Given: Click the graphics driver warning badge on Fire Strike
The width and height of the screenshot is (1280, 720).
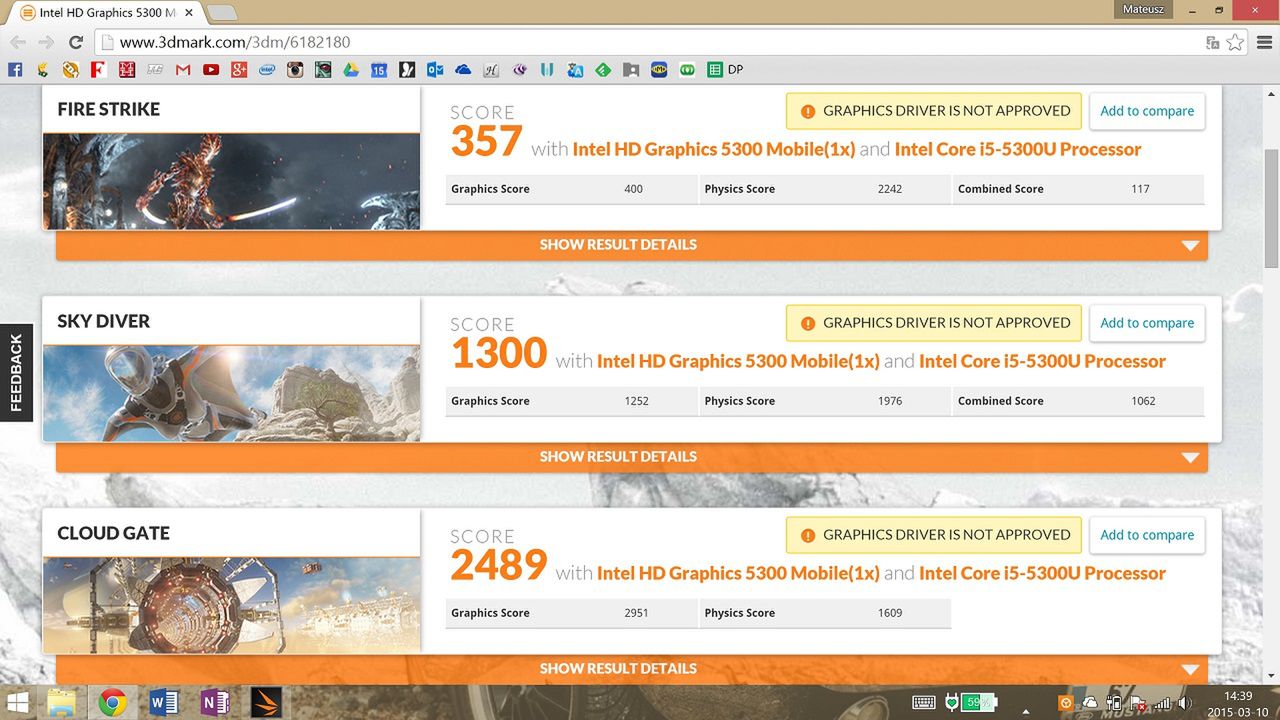Looking at the screenshot, I should [x=932, y=111].
